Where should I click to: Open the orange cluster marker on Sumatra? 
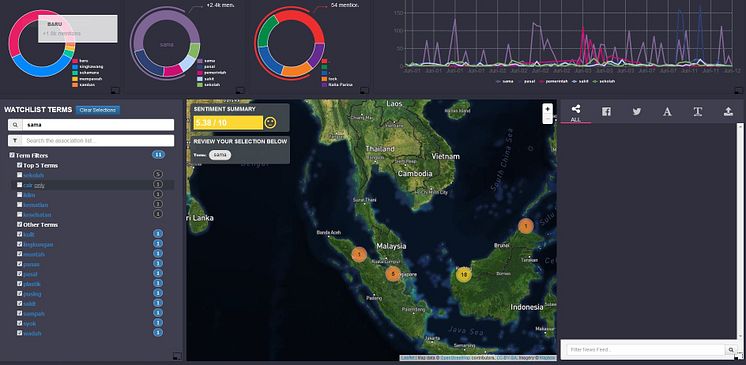(359, 255)
